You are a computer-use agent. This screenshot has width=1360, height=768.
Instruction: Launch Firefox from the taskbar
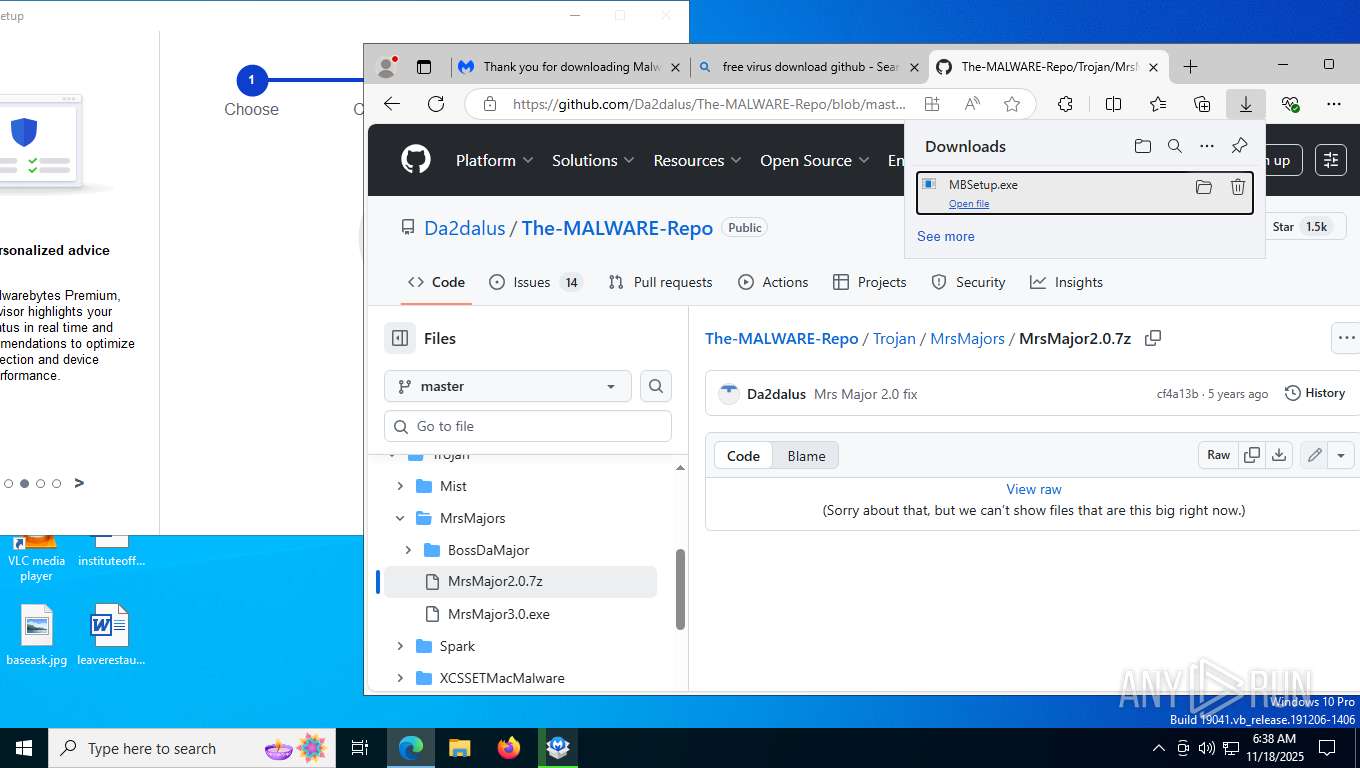(509, 748)
